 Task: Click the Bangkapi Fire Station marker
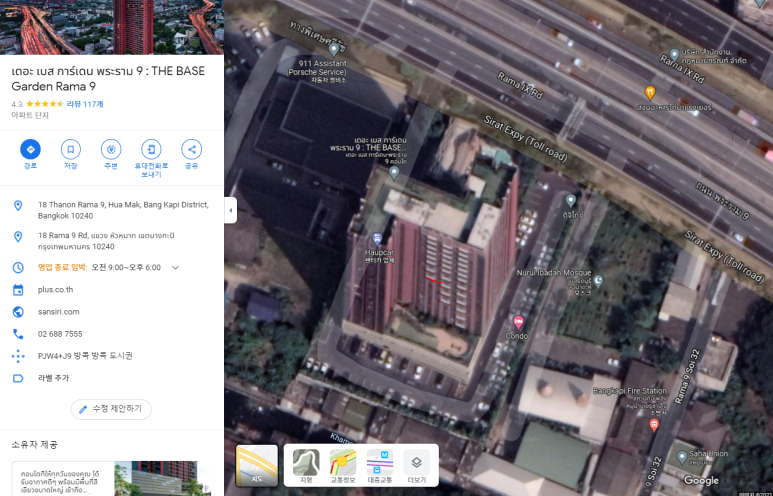click(654, 425)
